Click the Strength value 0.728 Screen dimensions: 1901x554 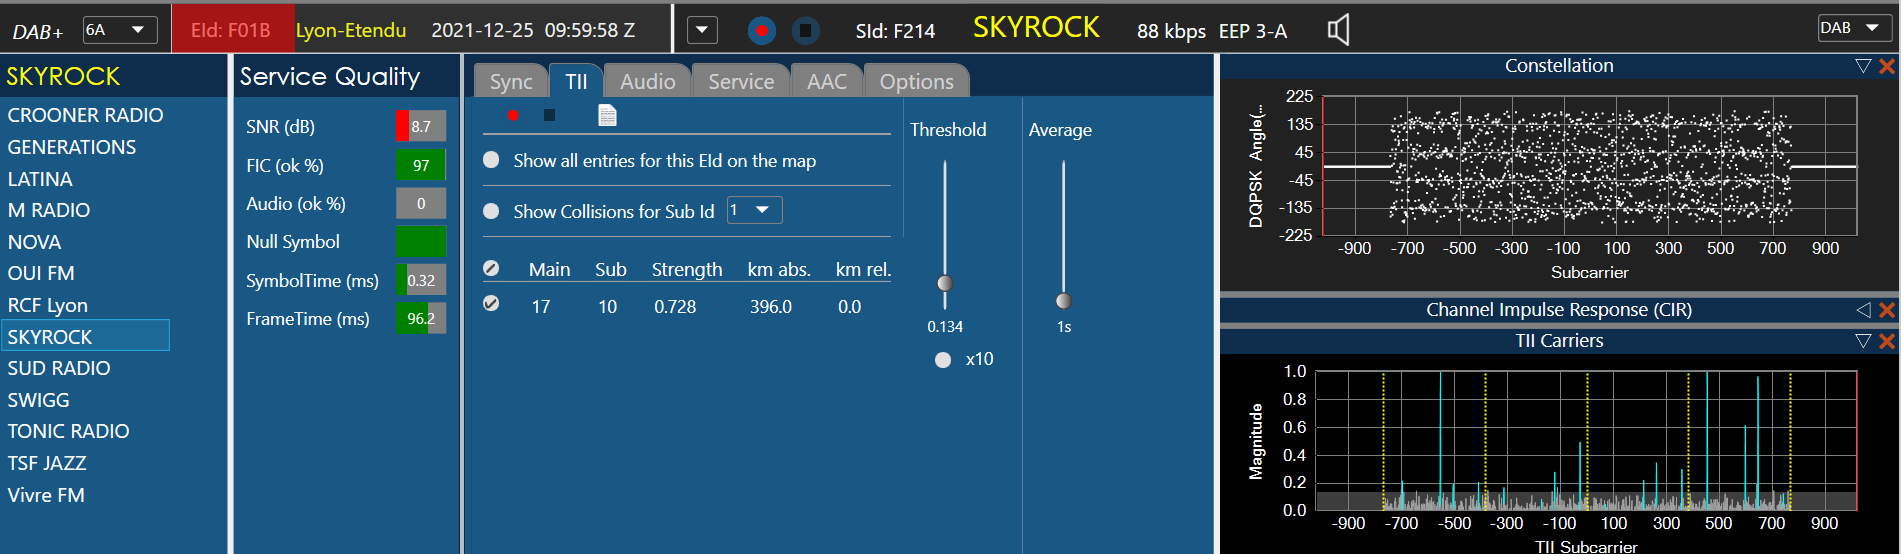(x=675, y=306)
